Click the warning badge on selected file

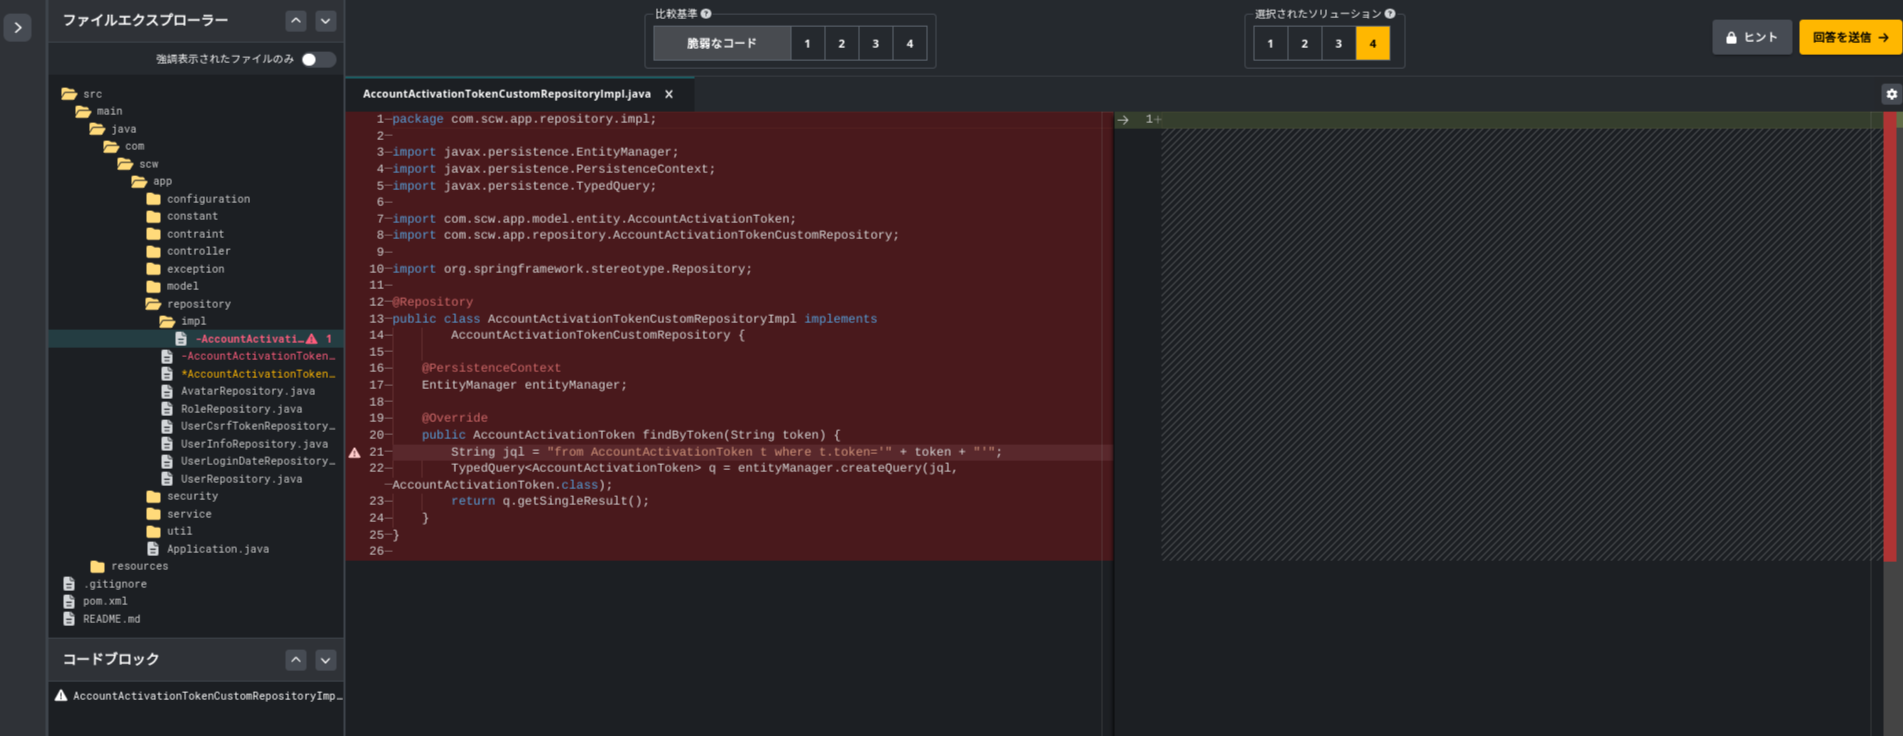(x=312, y=339)
